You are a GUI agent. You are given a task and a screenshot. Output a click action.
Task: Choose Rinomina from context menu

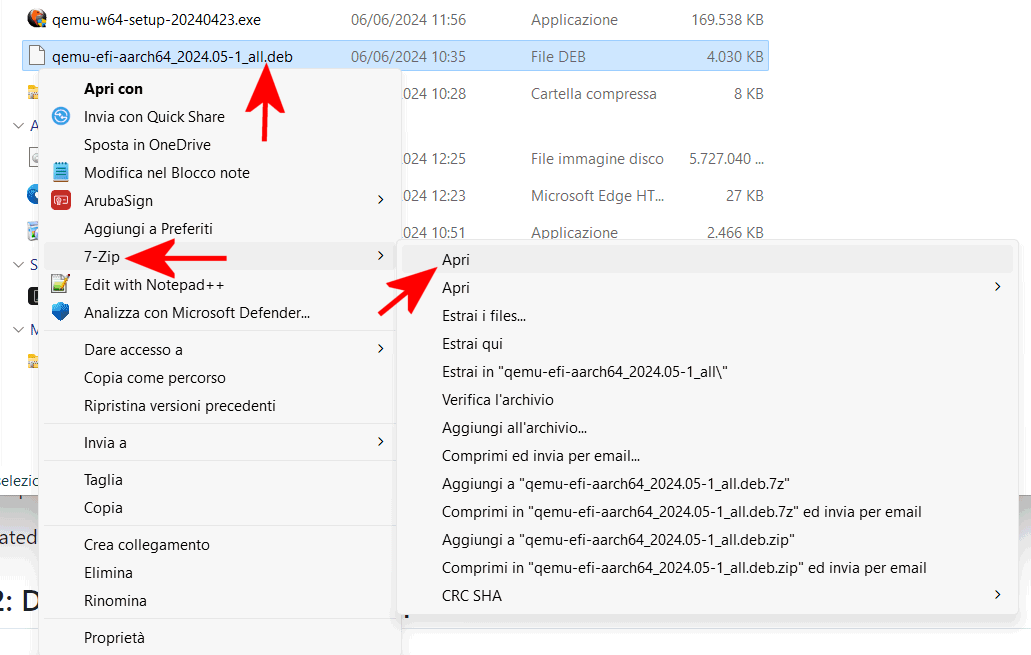pyautogui.click(x=115, y=601)
